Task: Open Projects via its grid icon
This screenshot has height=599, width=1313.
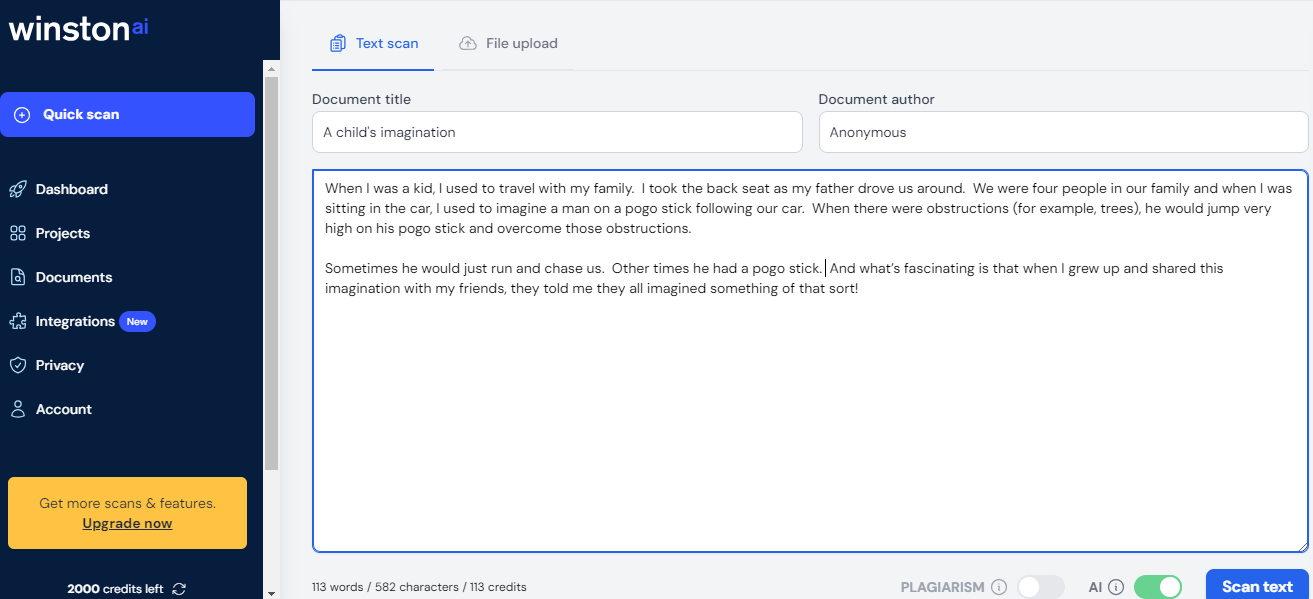Action: [17, 233]
